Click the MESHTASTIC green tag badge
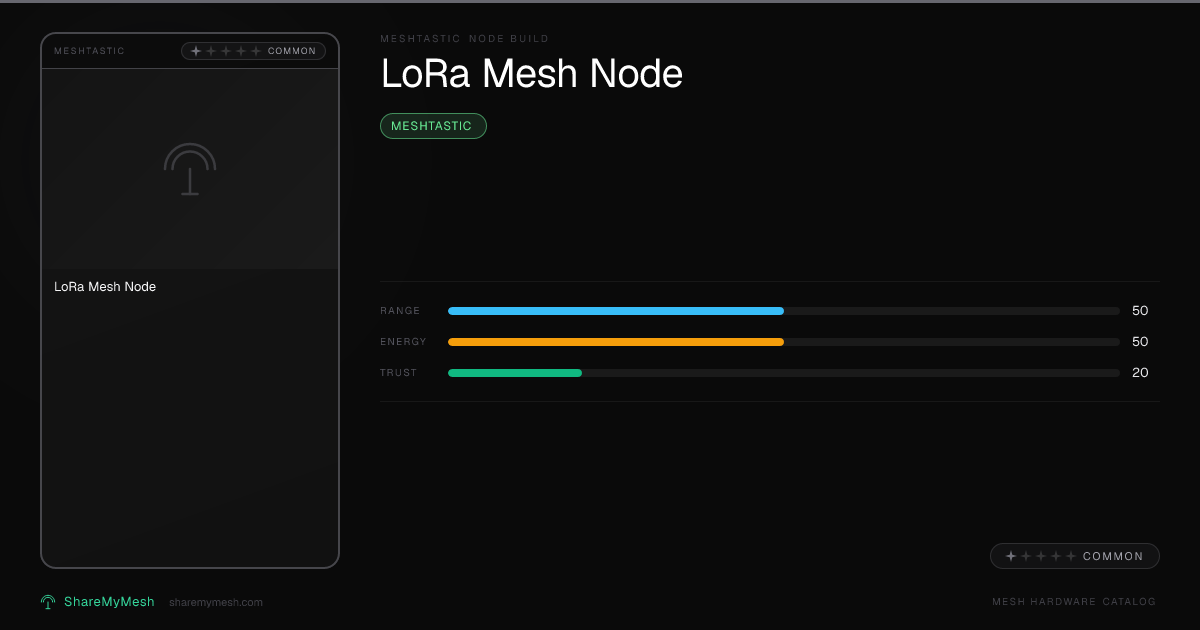 pyautogui.click(x=433, y=126)
